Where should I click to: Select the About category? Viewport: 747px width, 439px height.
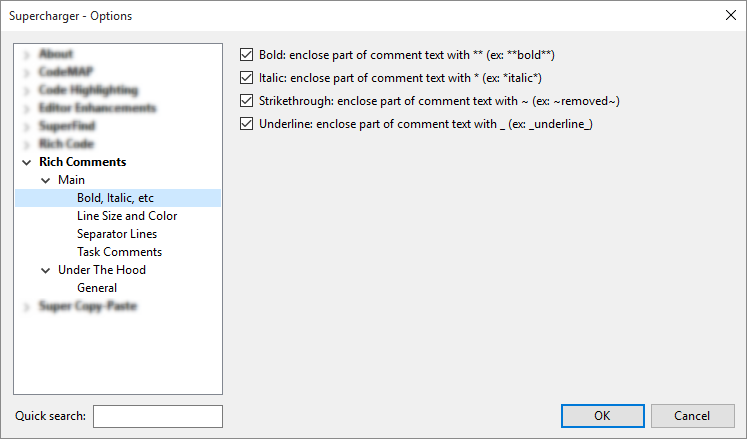point(56,54)
